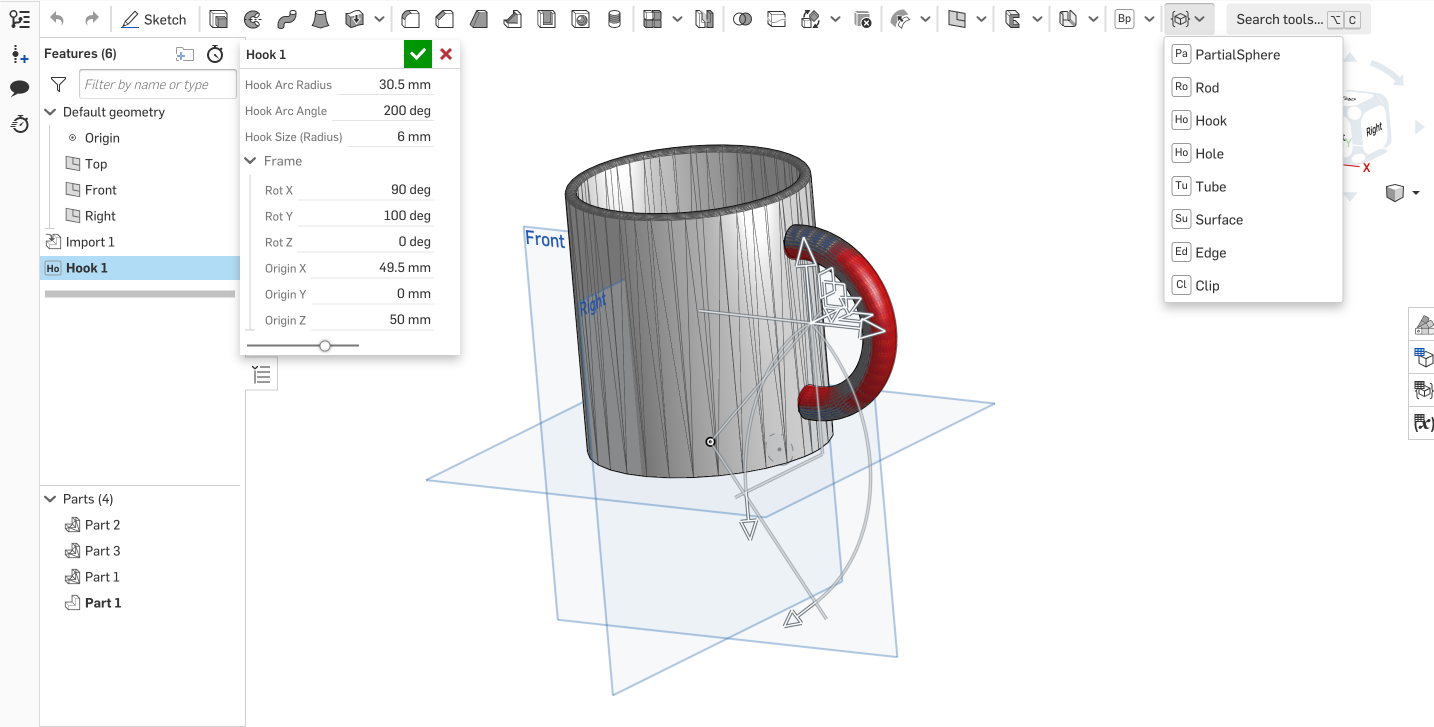This screenshot has height=727, width=1434.
Task: Choose PartialSphere from the dropdown list
Action: click(x=1237, y=55)
